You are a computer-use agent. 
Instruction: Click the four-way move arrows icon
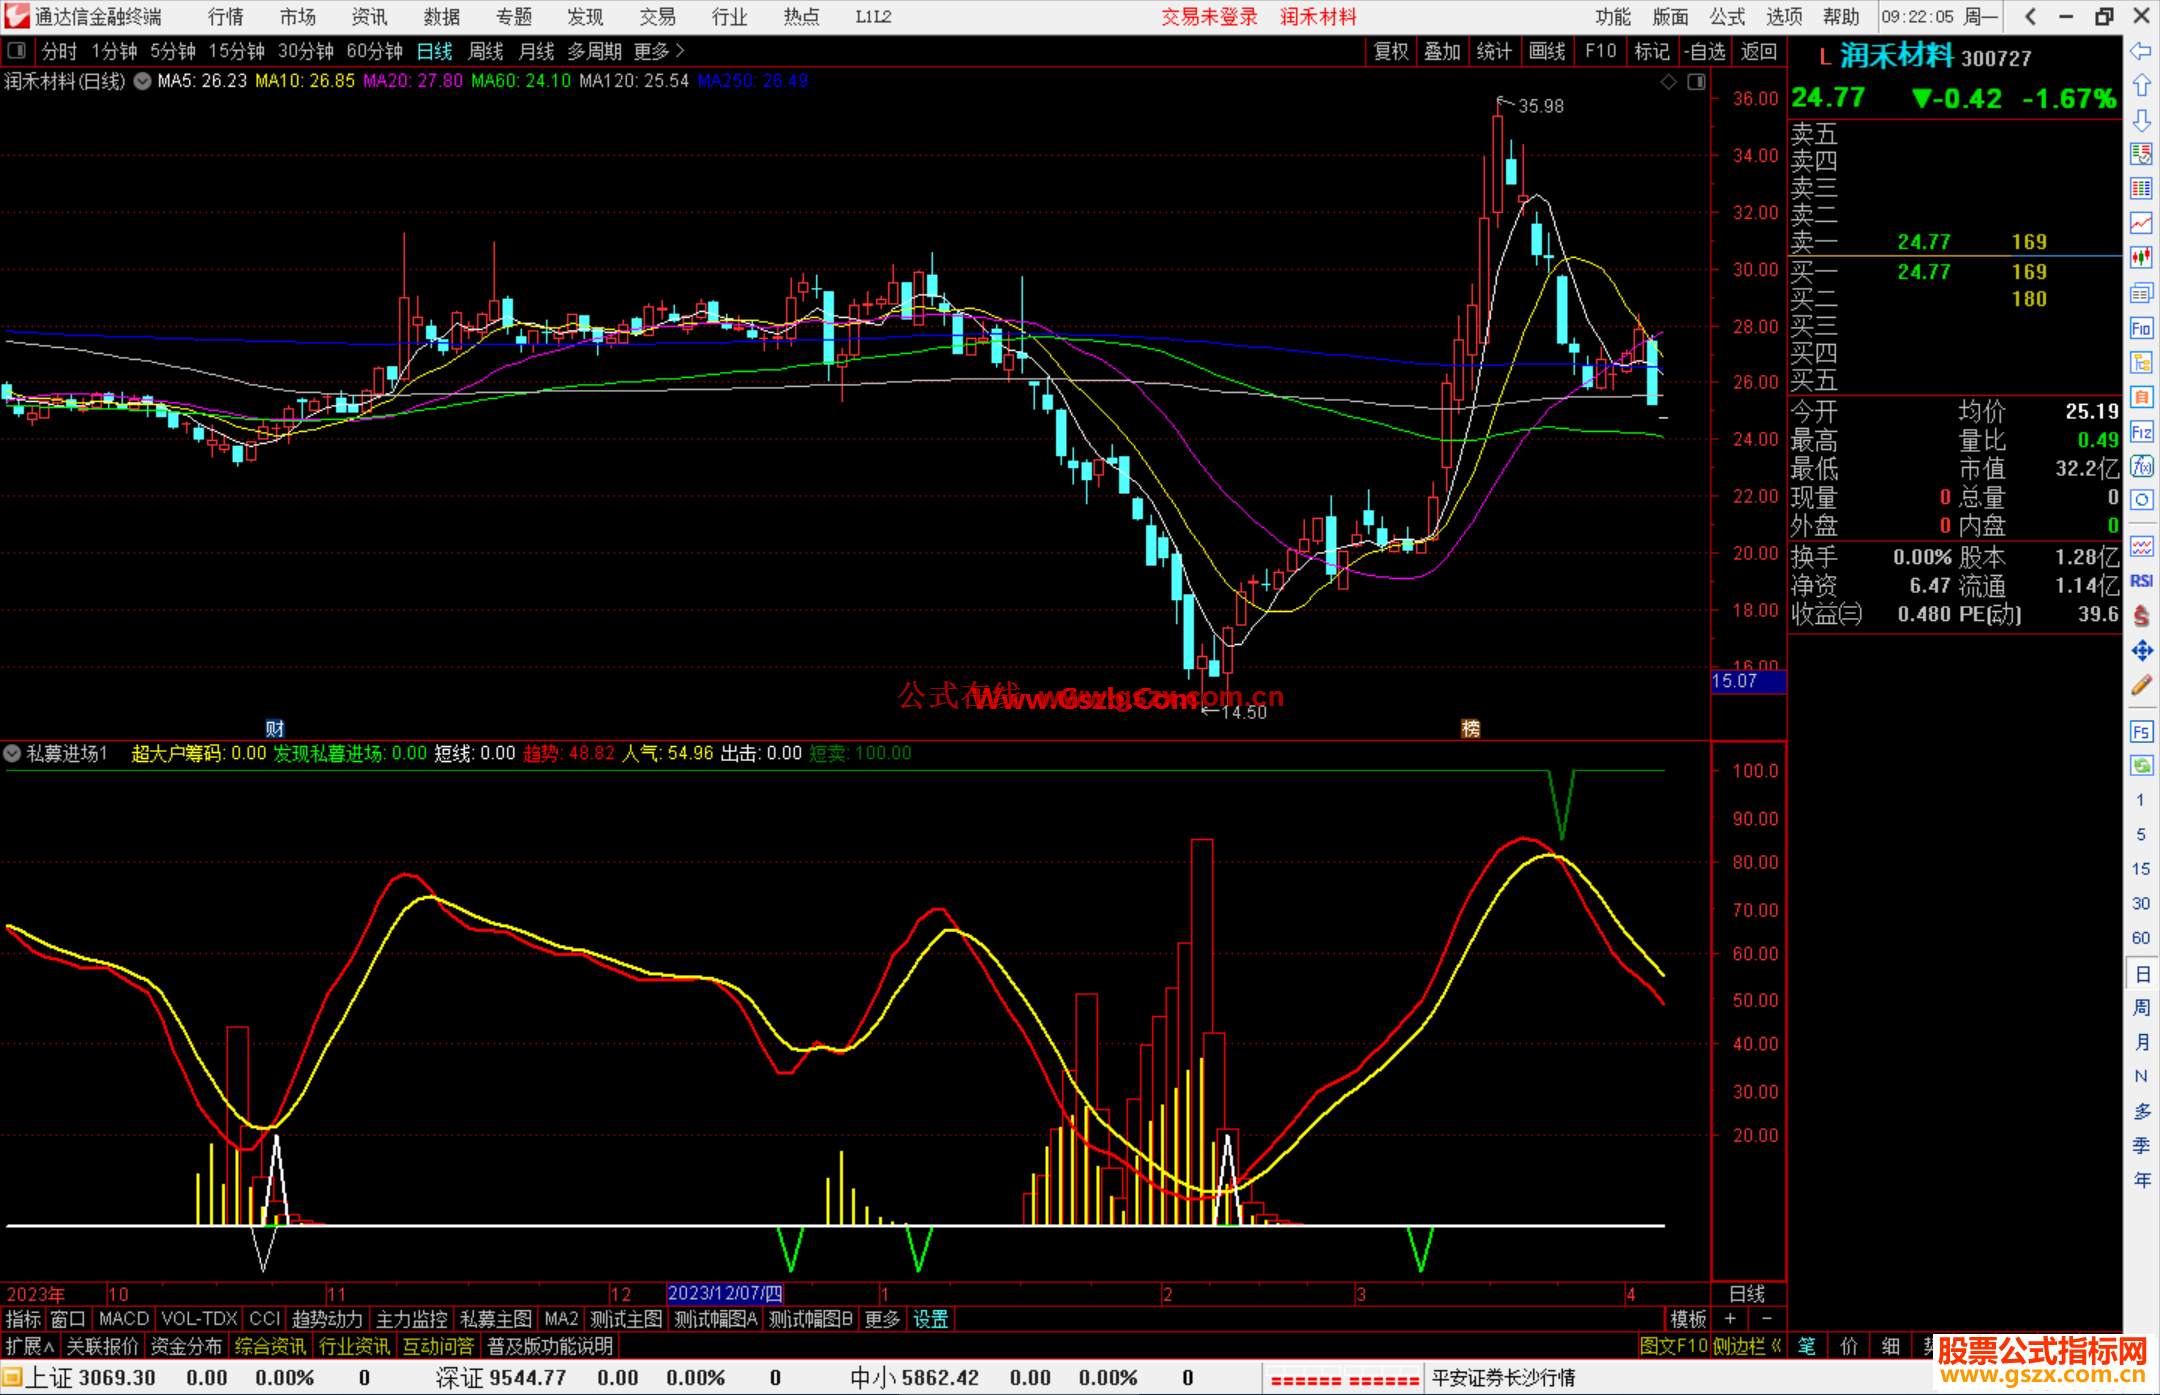2141,651
